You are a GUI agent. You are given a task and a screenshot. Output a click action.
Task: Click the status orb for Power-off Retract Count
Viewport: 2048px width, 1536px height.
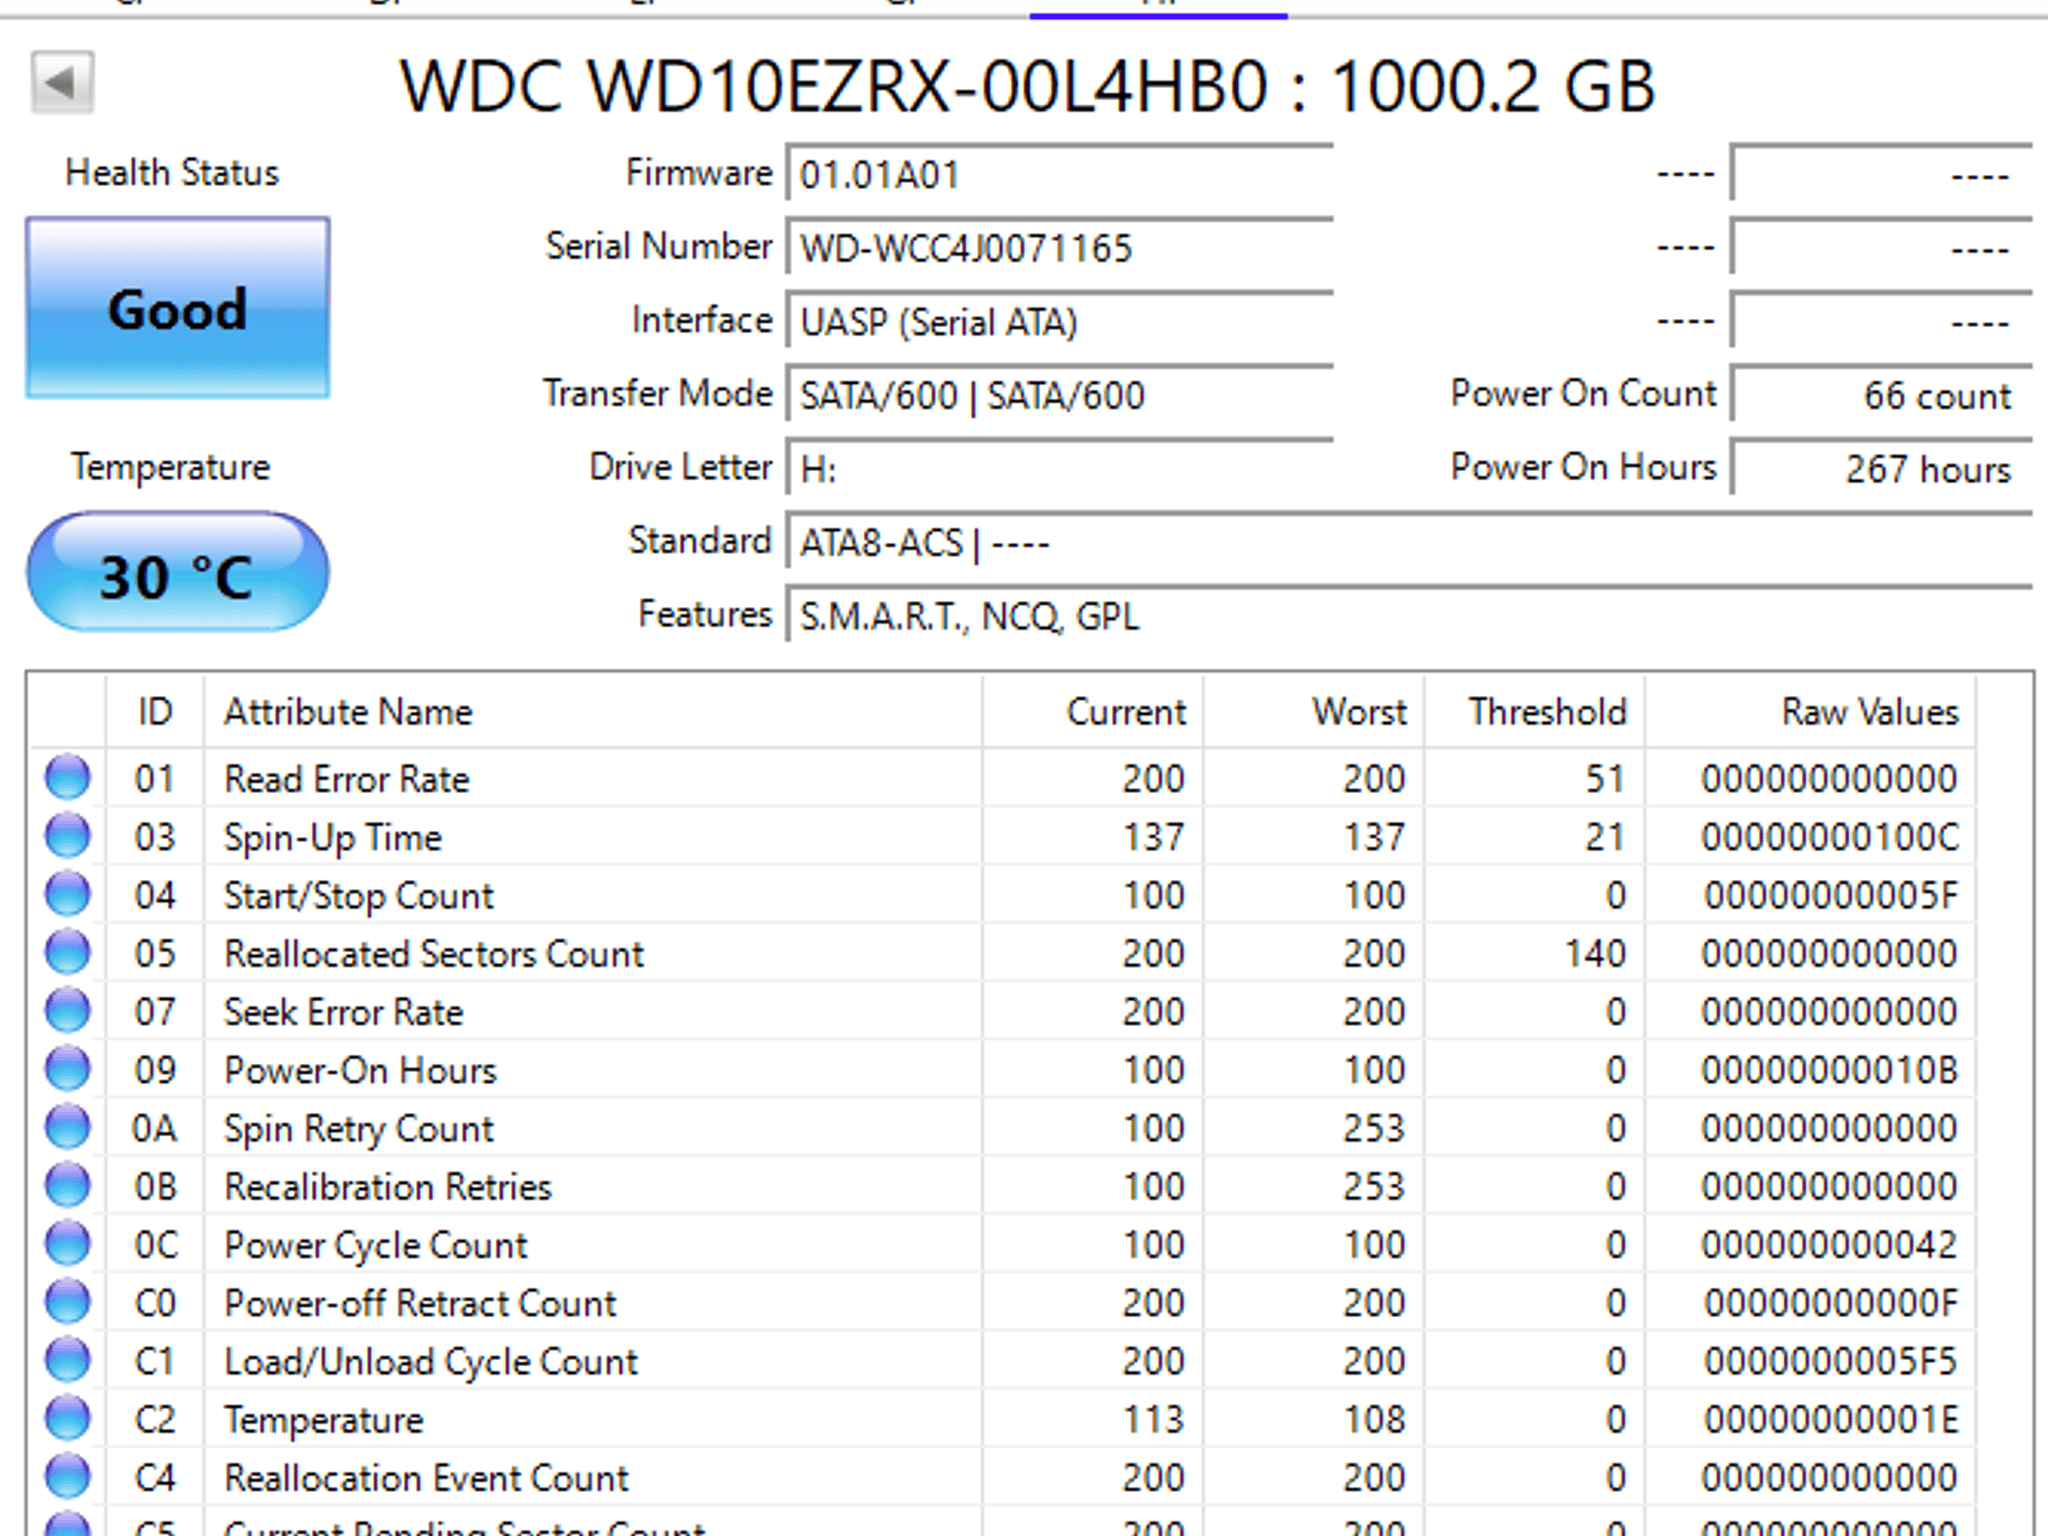[68, 1302]
